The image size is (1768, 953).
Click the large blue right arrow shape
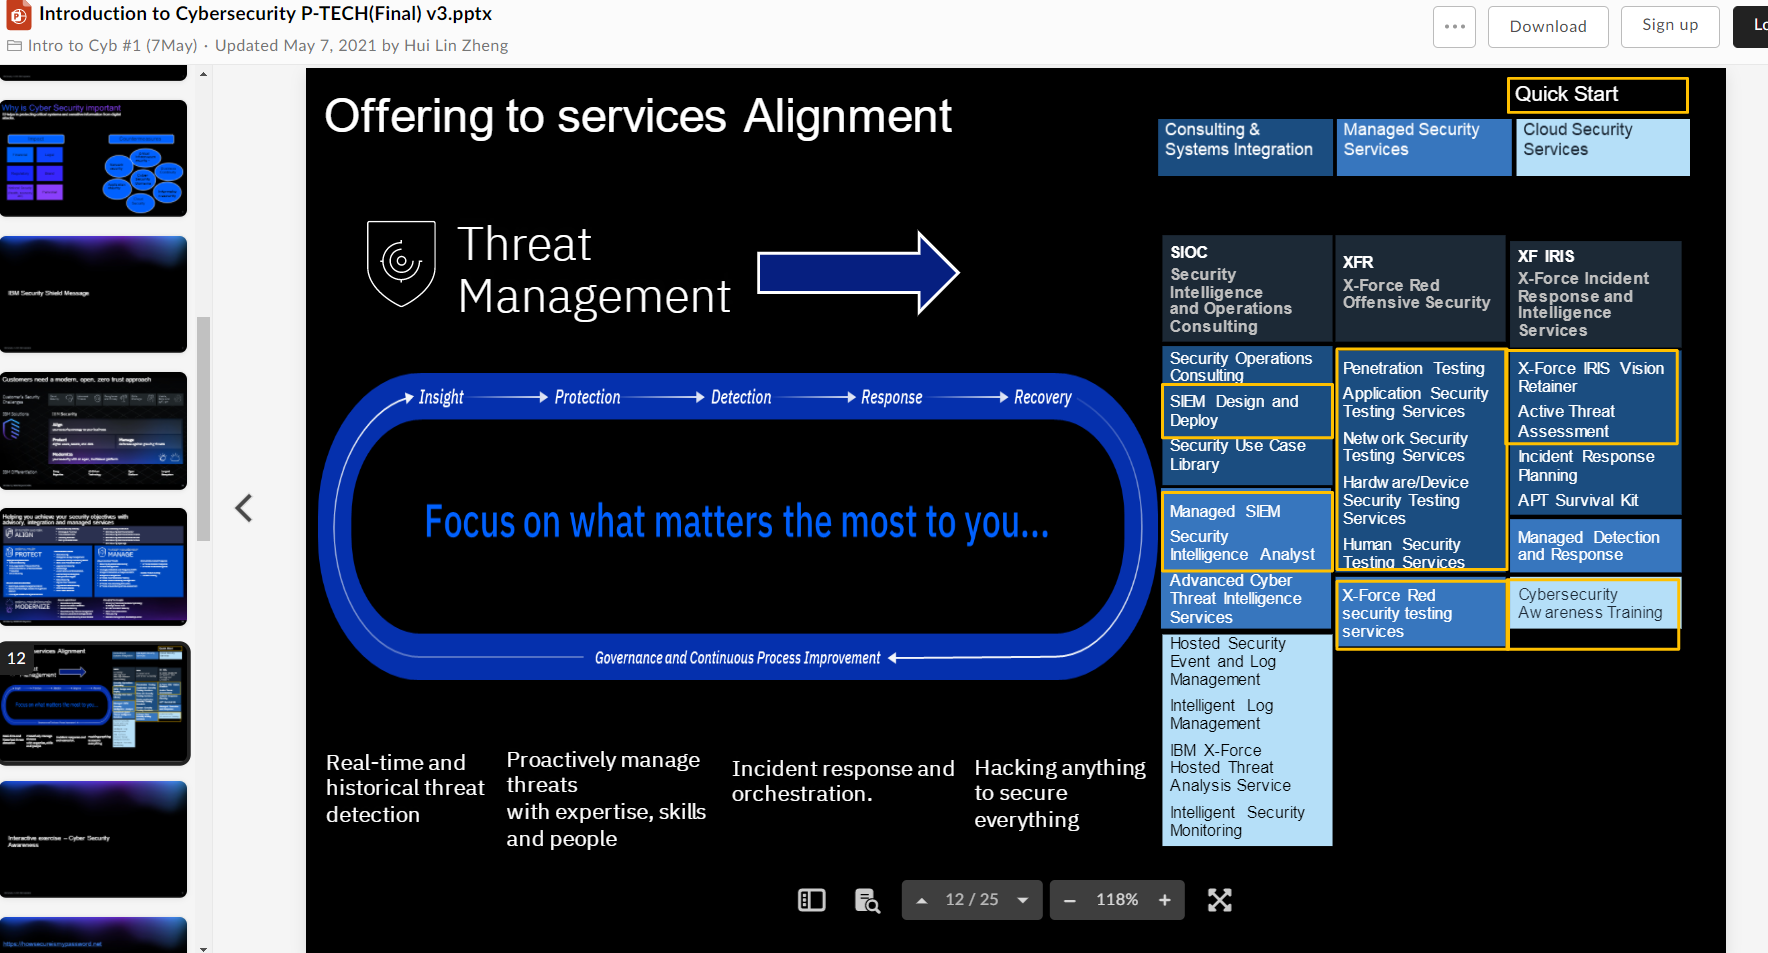click(858, 272)
